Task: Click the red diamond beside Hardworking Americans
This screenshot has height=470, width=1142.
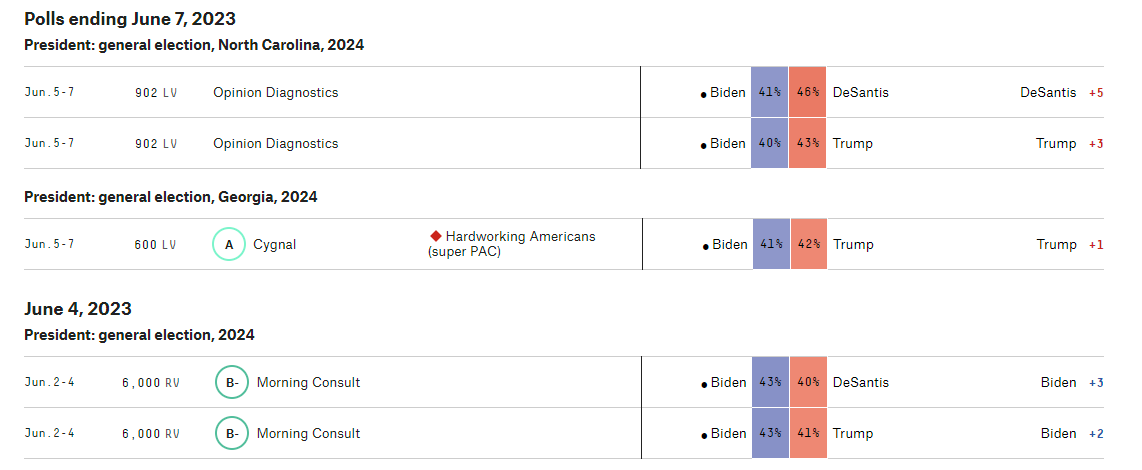Action: [436, 236]
